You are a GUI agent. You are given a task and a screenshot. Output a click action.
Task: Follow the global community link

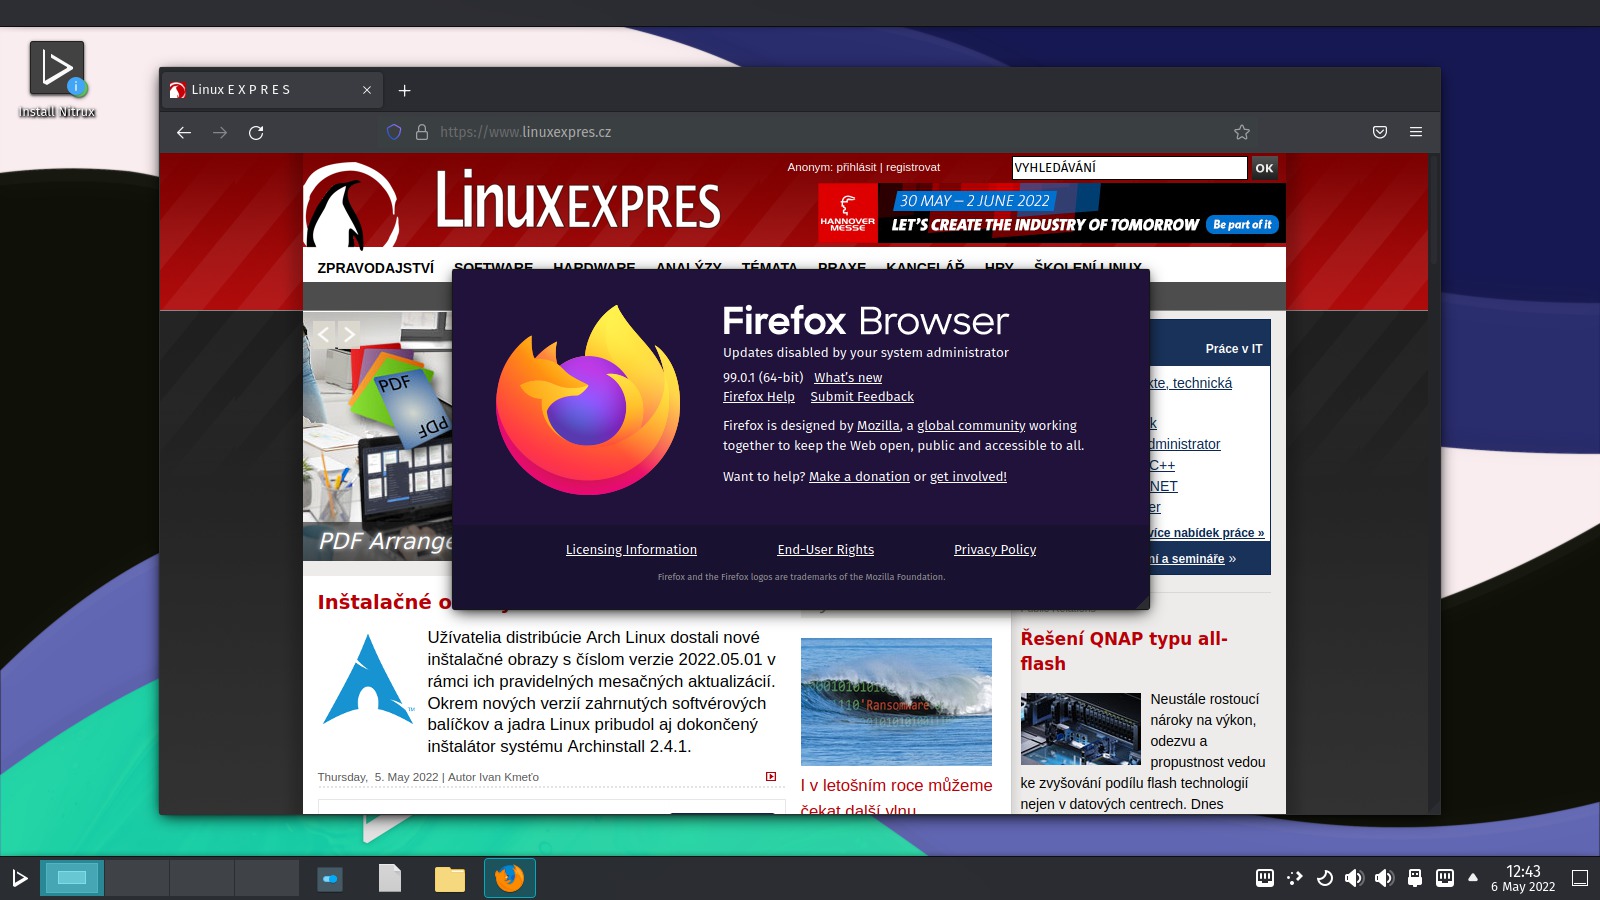[x=971, y=426]
